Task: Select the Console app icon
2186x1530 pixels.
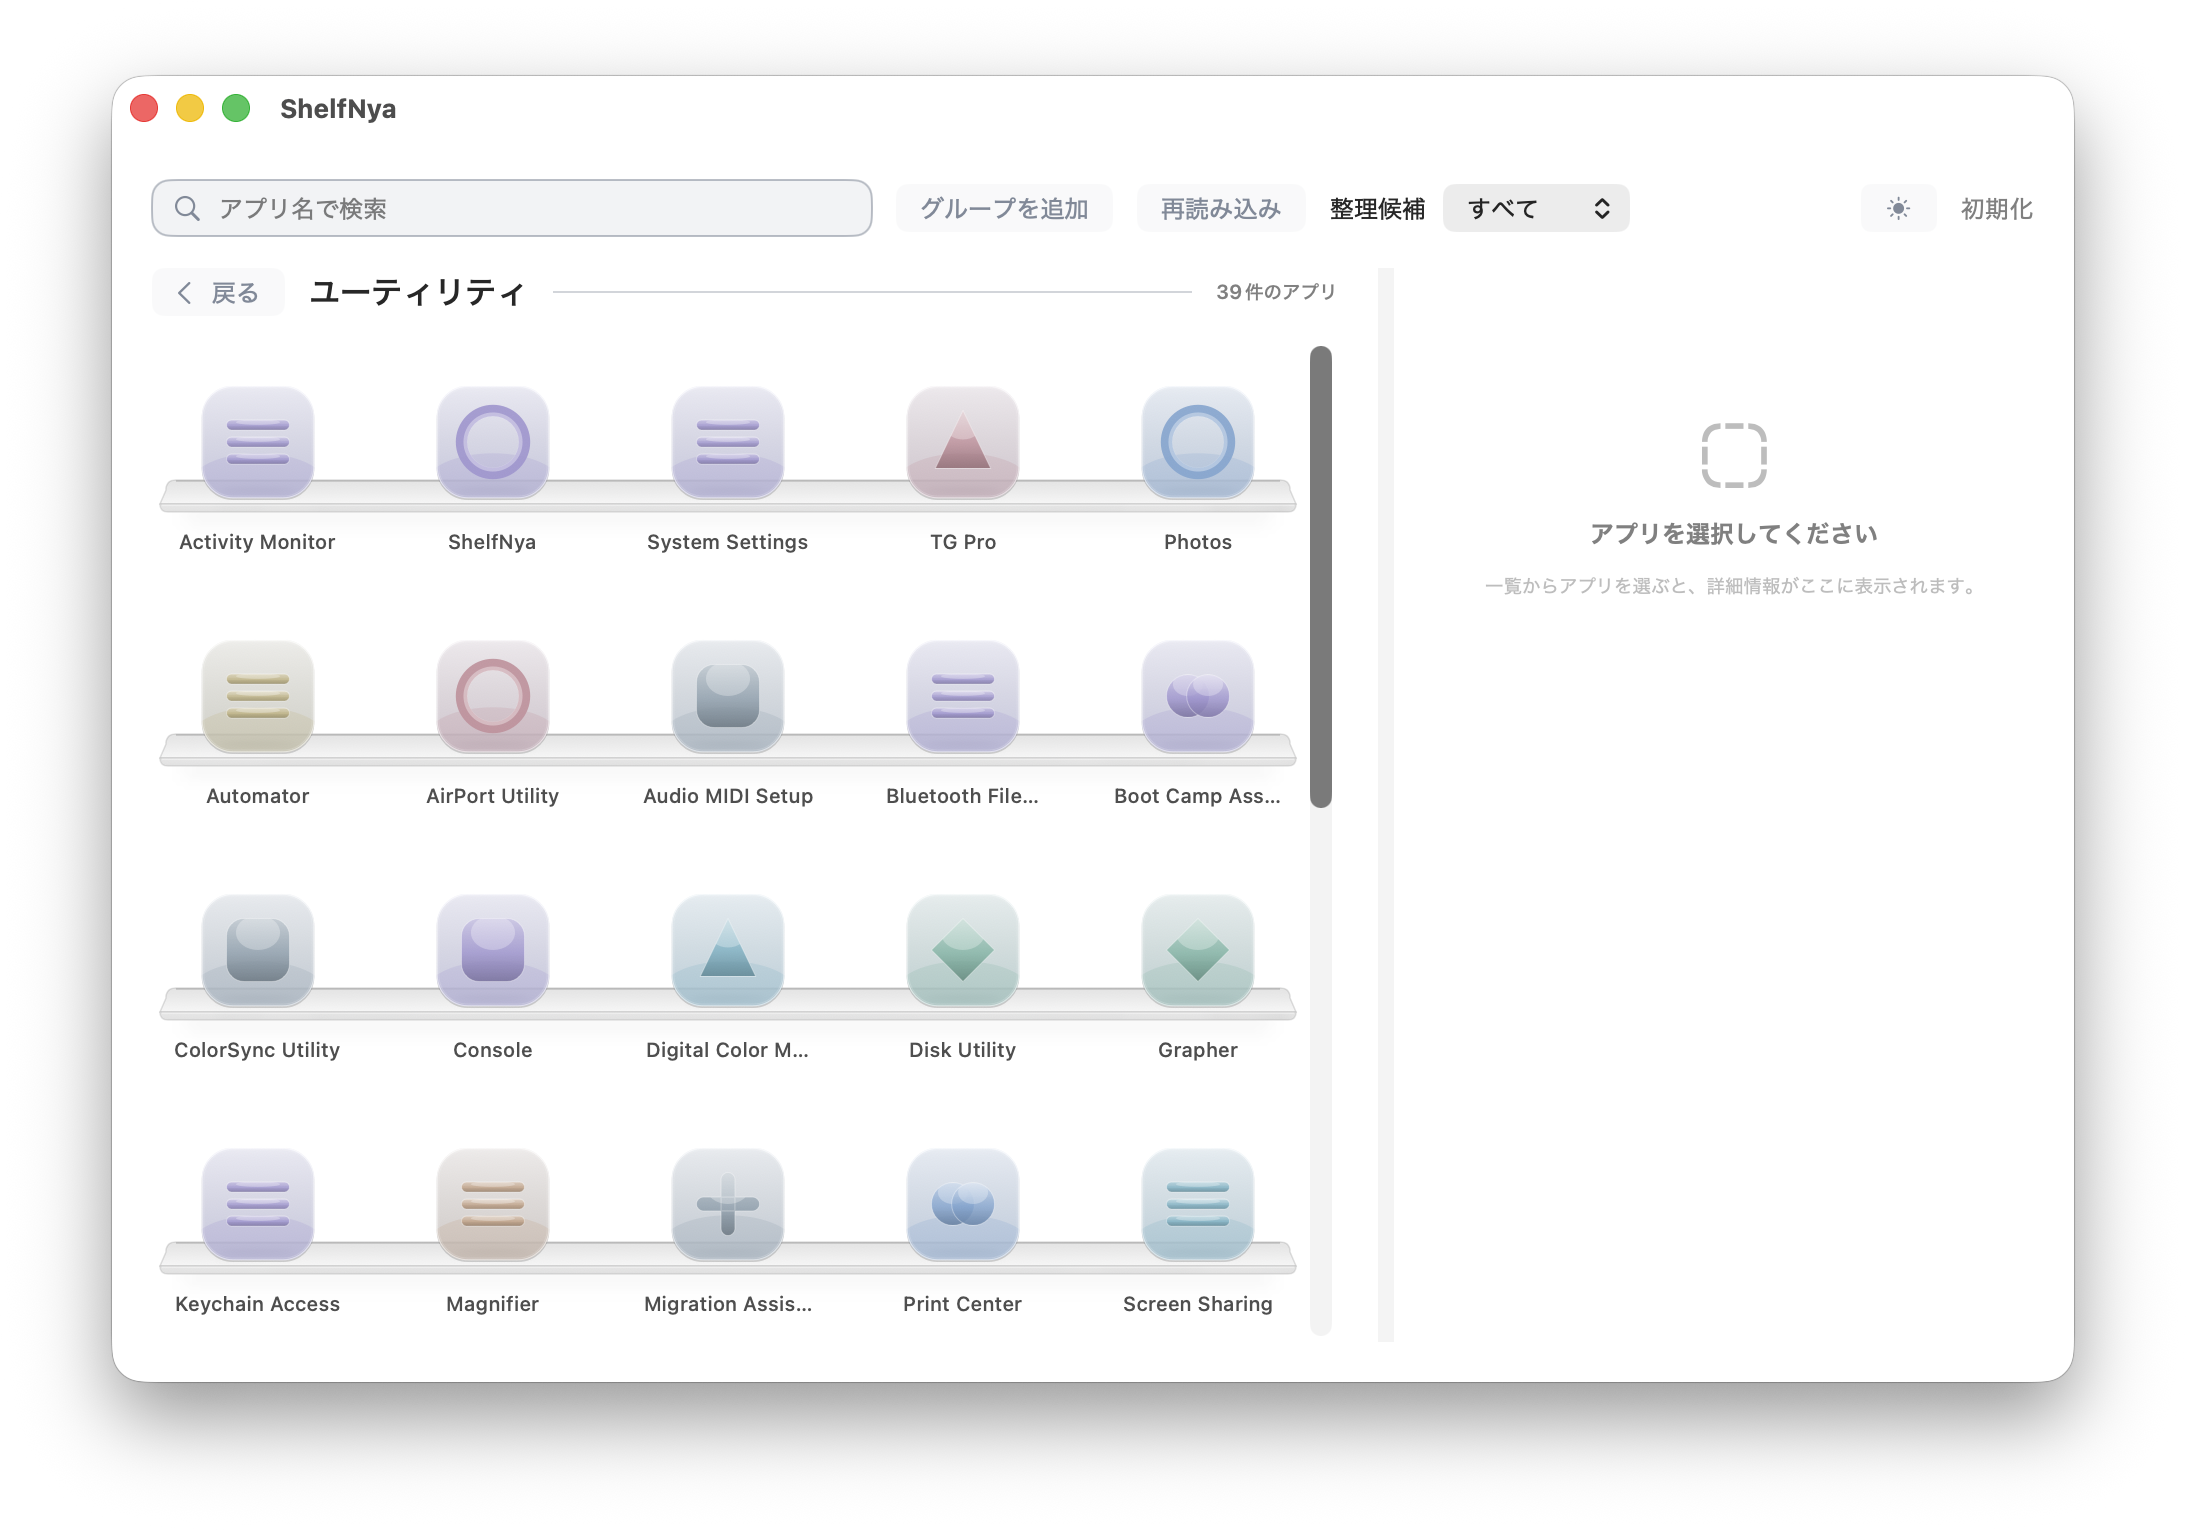Action: 492,950
